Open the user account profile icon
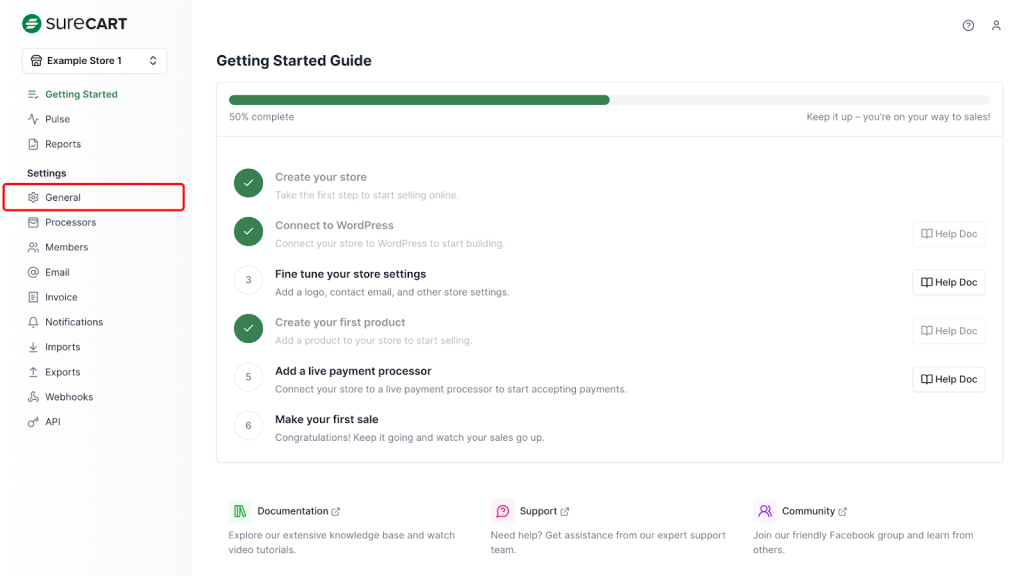 coord(996,26)
